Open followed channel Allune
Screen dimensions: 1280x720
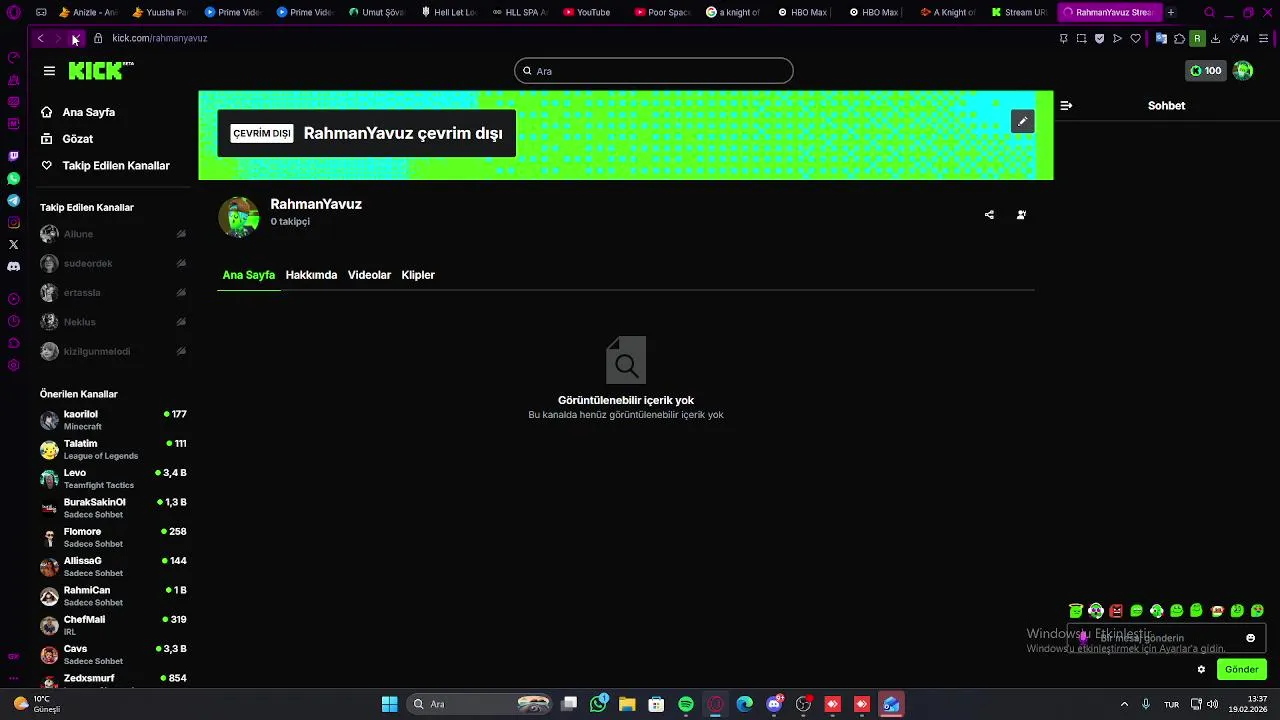point(113,234)
